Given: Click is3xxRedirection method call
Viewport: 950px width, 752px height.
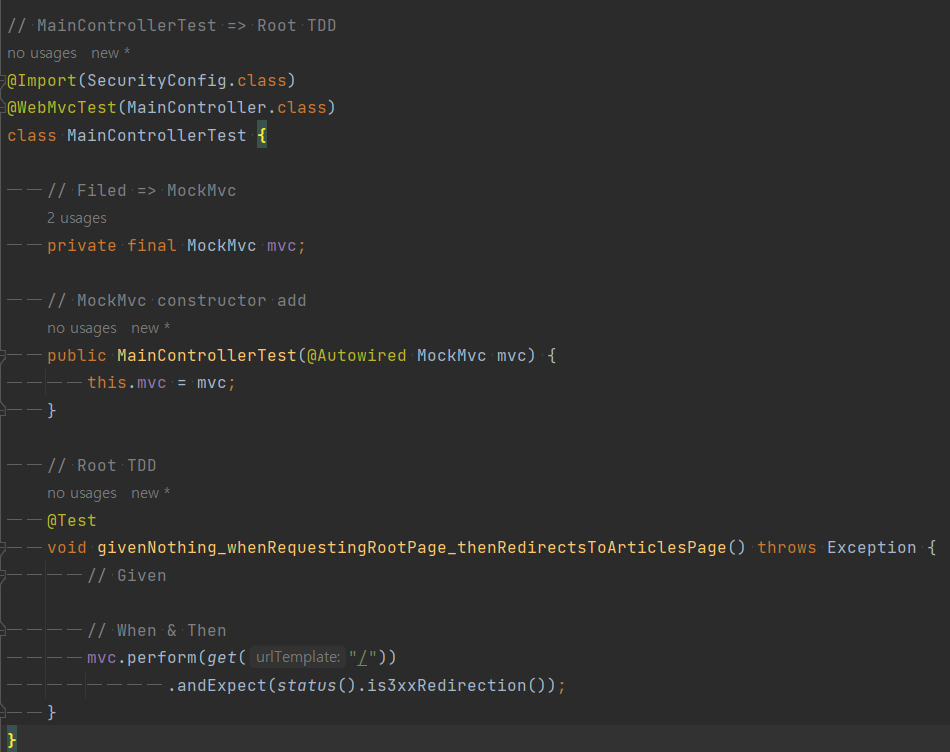Looking at the screenshot, I should 447,686.
